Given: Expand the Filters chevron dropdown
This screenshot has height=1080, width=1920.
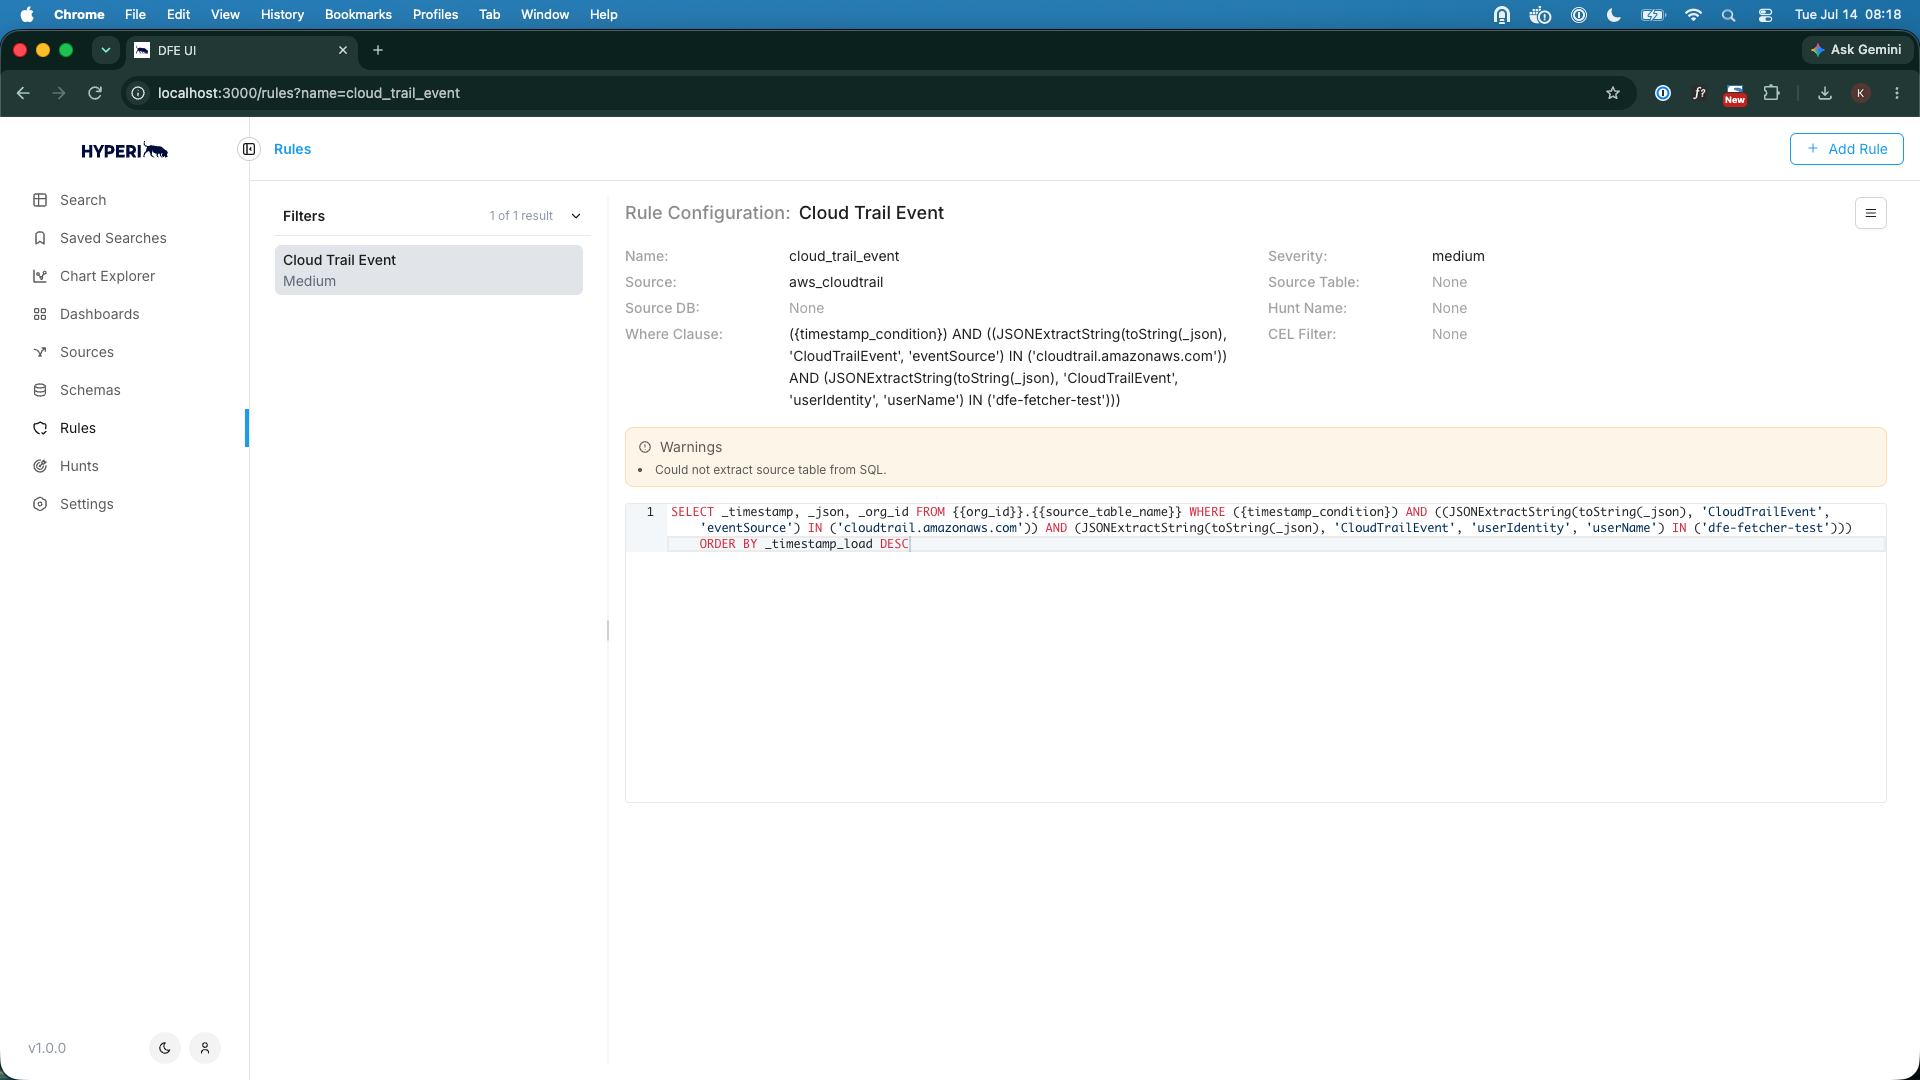Looking at the screenshot, I should [576, 216].
